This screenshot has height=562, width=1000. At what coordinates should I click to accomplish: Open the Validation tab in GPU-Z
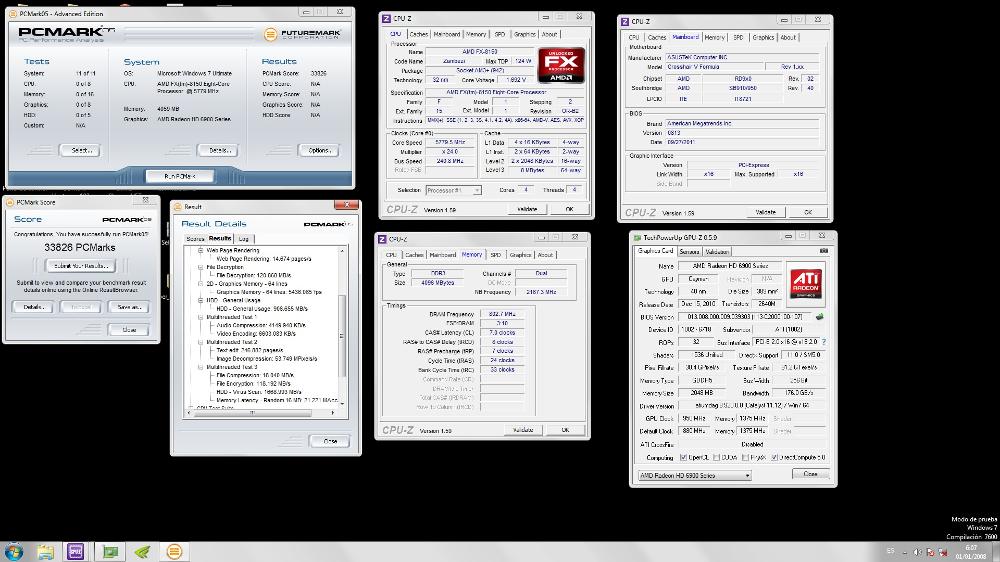pyautogui.click(x=717, y=252)
